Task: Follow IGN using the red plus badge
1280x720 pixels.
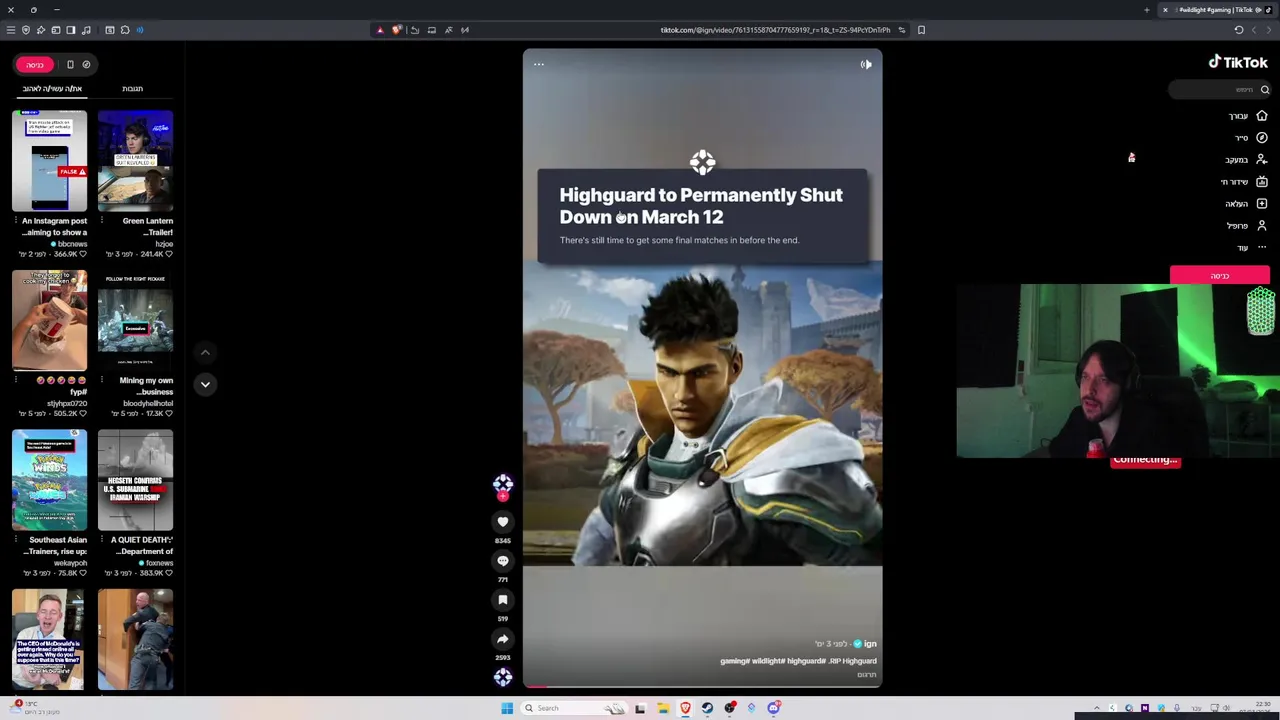Action: (503, 496)
